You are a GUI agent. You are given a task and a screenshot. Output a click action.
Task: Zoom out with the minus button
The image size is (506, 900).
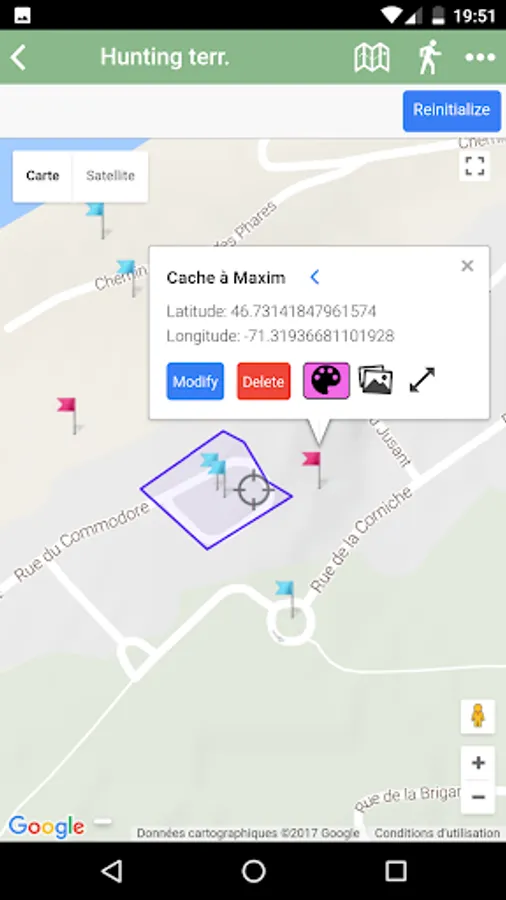(x=478, y=797)
